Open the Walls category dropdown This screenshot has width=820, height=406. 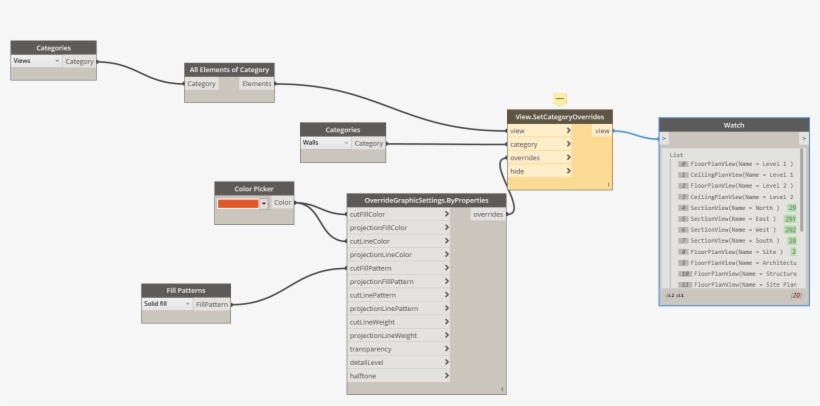pos(346,143)
